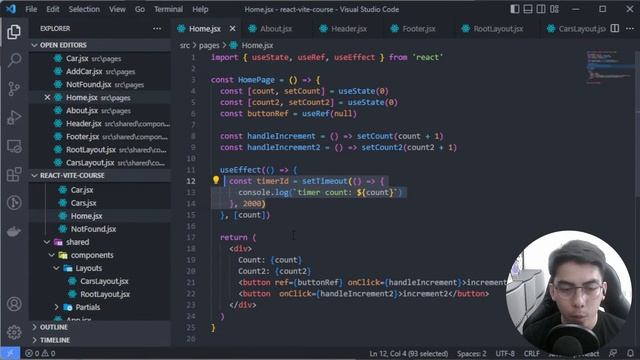Switch to the Header.jsx tab

[x=349, y=29]
